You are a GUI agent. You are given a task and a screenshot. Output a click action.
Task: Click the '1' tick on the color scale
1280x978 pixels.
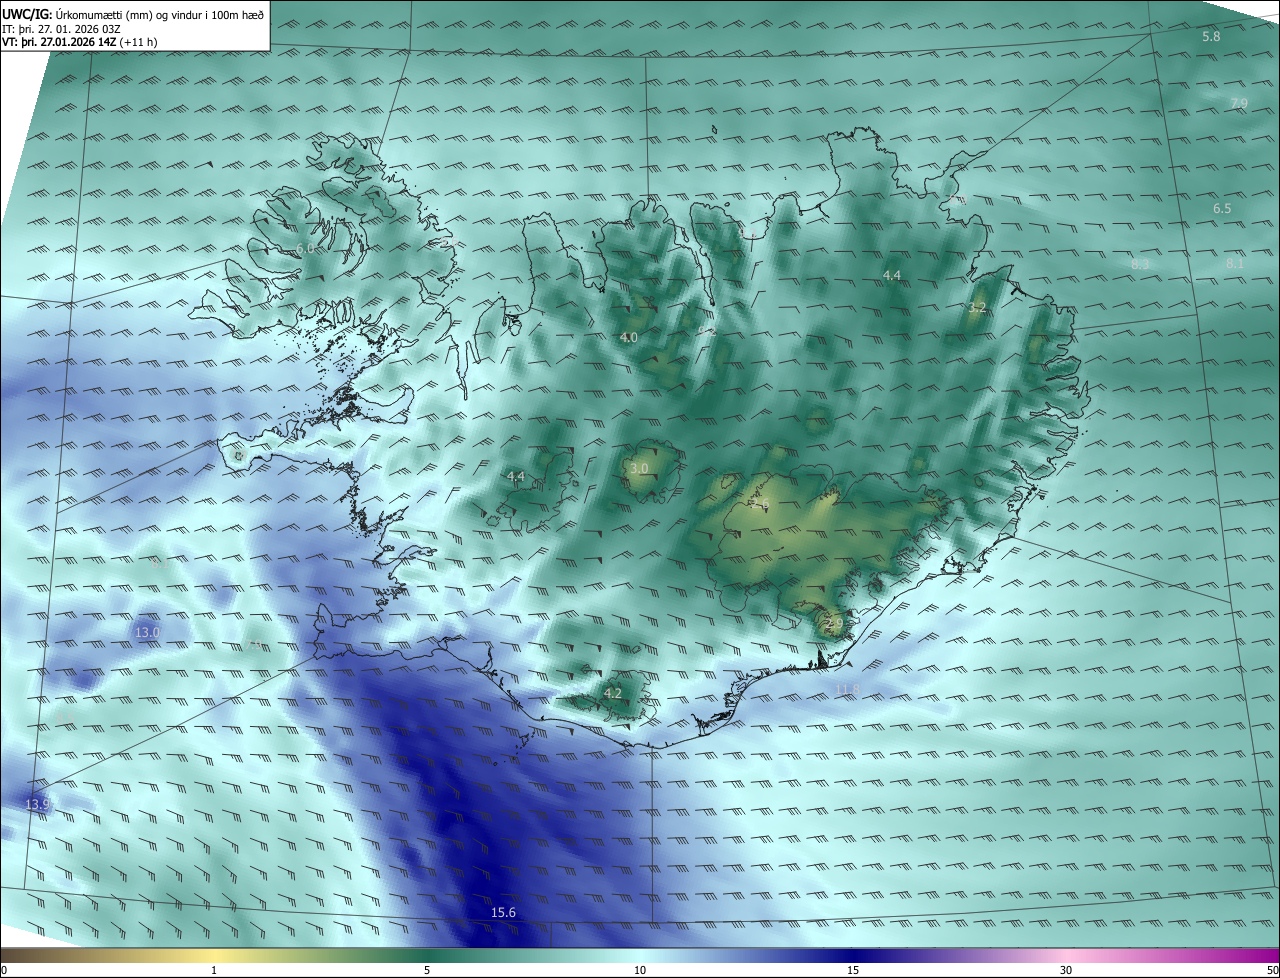[x=215, y=970]
